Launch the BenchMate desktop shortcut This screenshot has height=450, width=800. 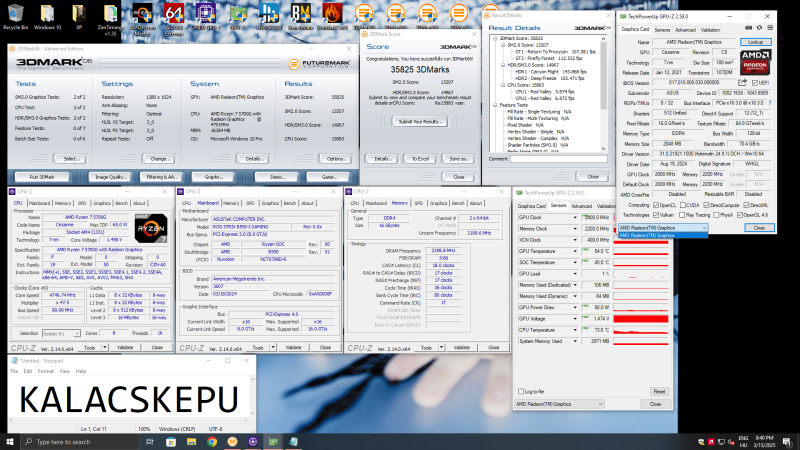[x=301, y=16]
